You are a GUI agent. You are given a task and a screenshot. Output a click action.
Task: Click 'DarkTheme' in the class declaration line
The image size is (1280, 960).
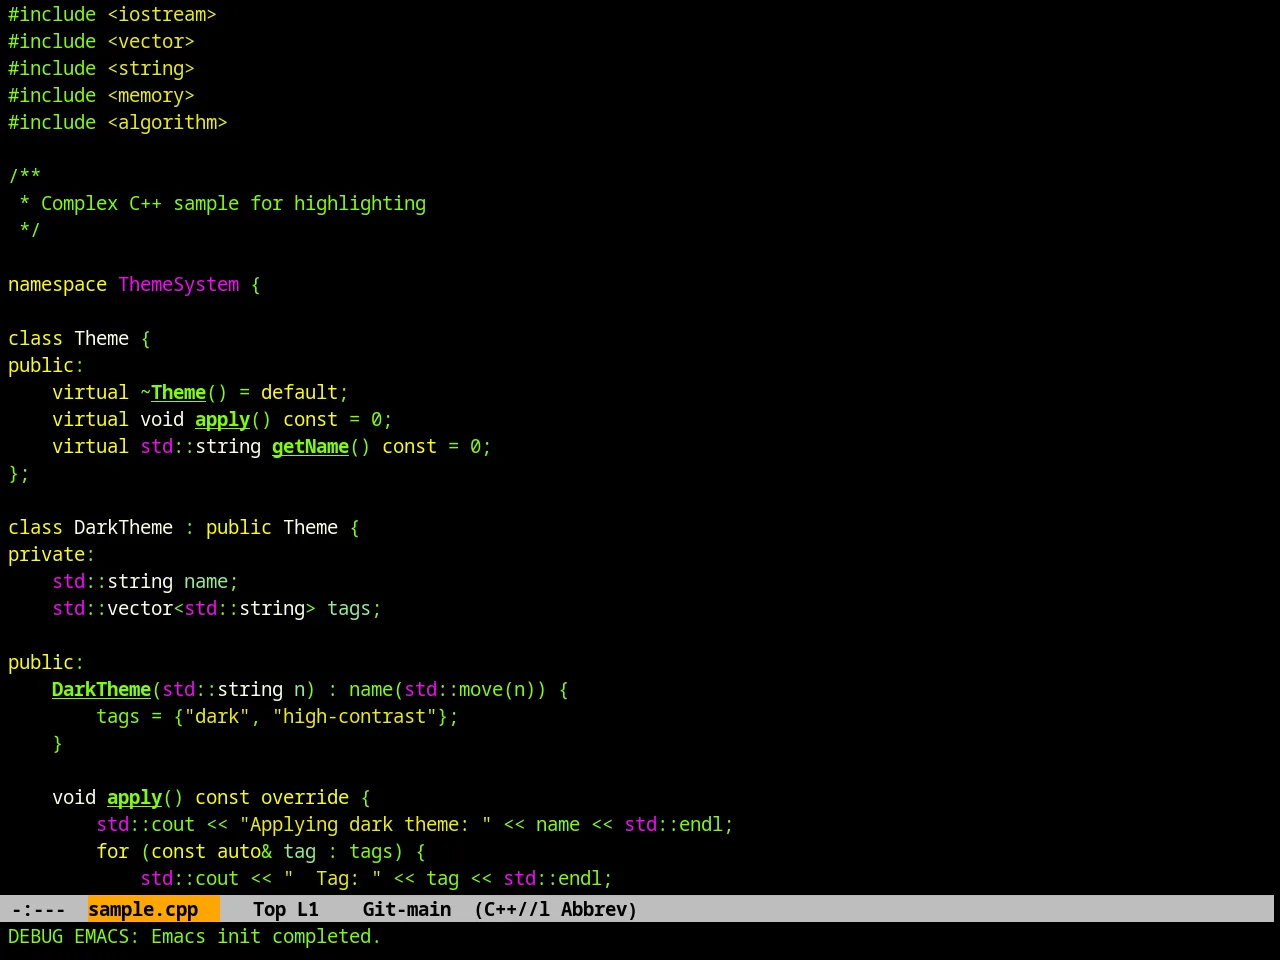tap(123, 527)
